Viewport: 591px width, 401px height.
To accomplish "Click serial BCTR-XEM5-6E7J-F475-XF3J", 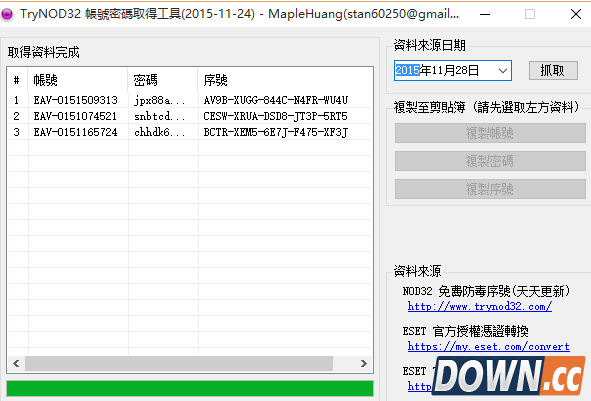I will point(276,132).
